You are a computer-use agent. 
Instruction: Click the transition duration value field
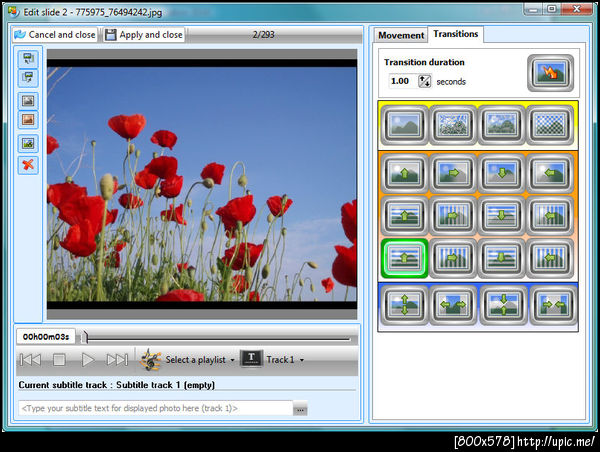402,81
